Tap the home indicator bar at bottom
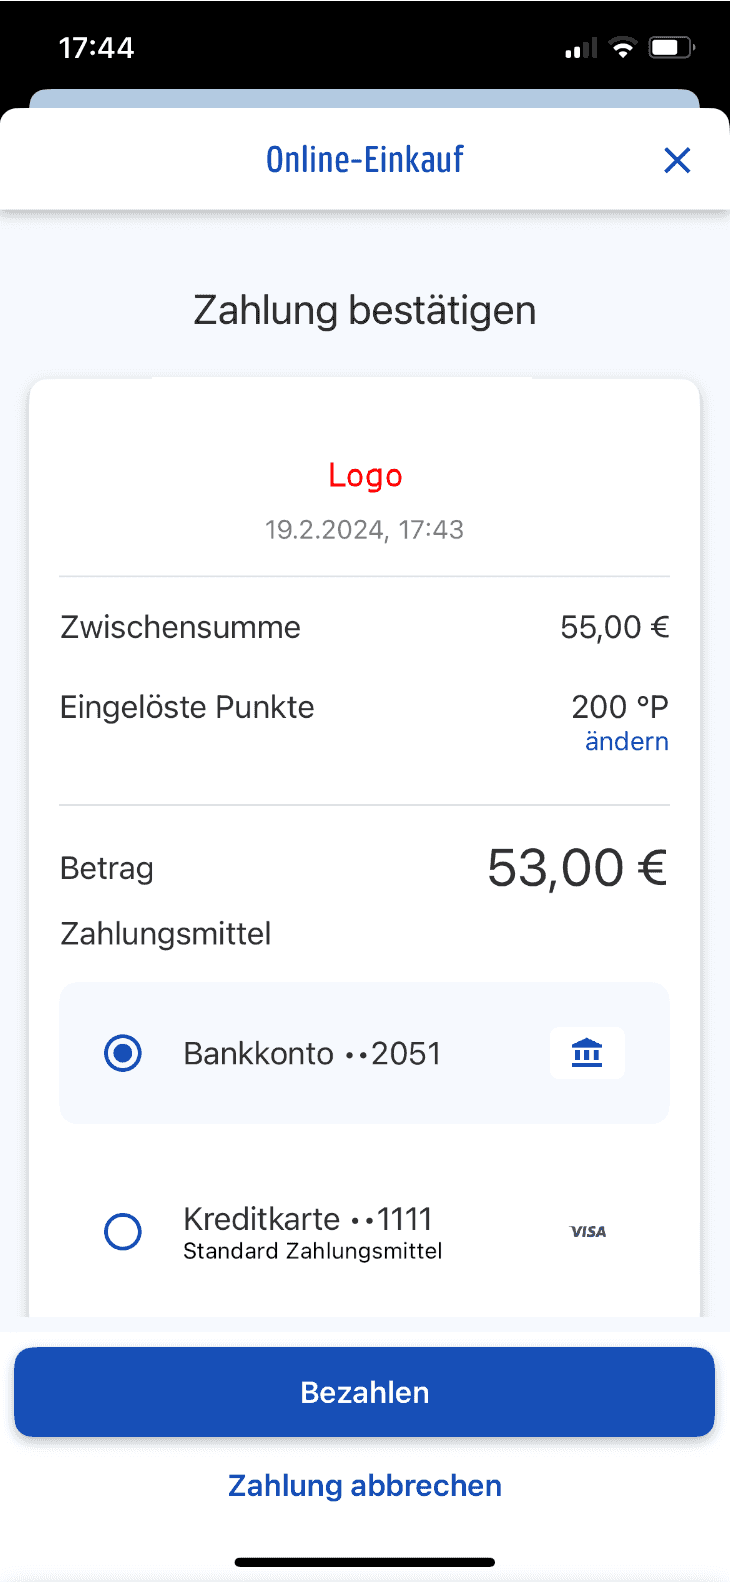The width and height of the screenshot is (733, 1593). 365,1562
